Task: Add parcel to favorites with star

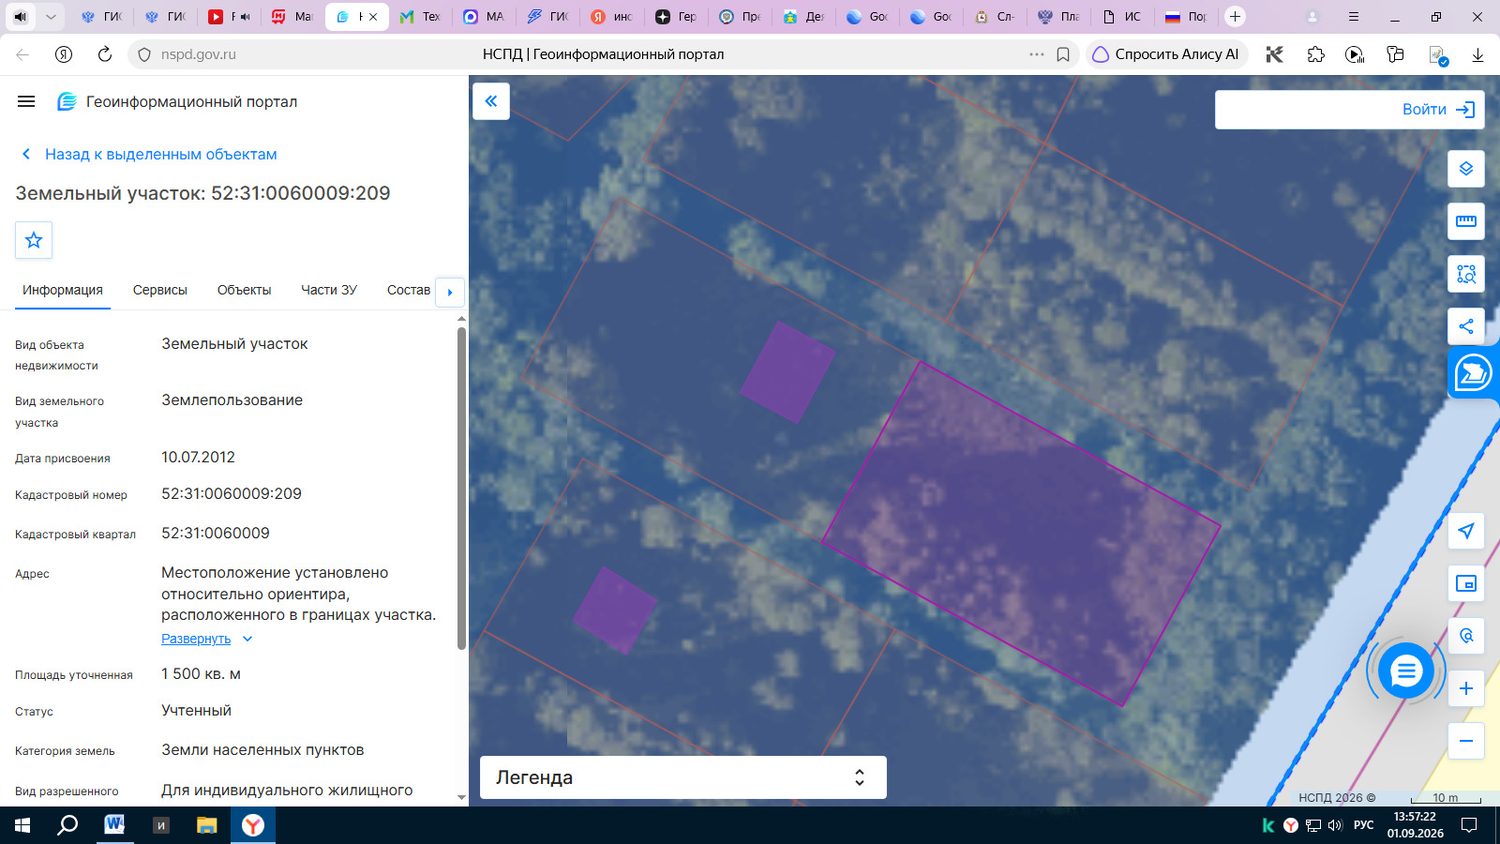Action: (34, 240)
